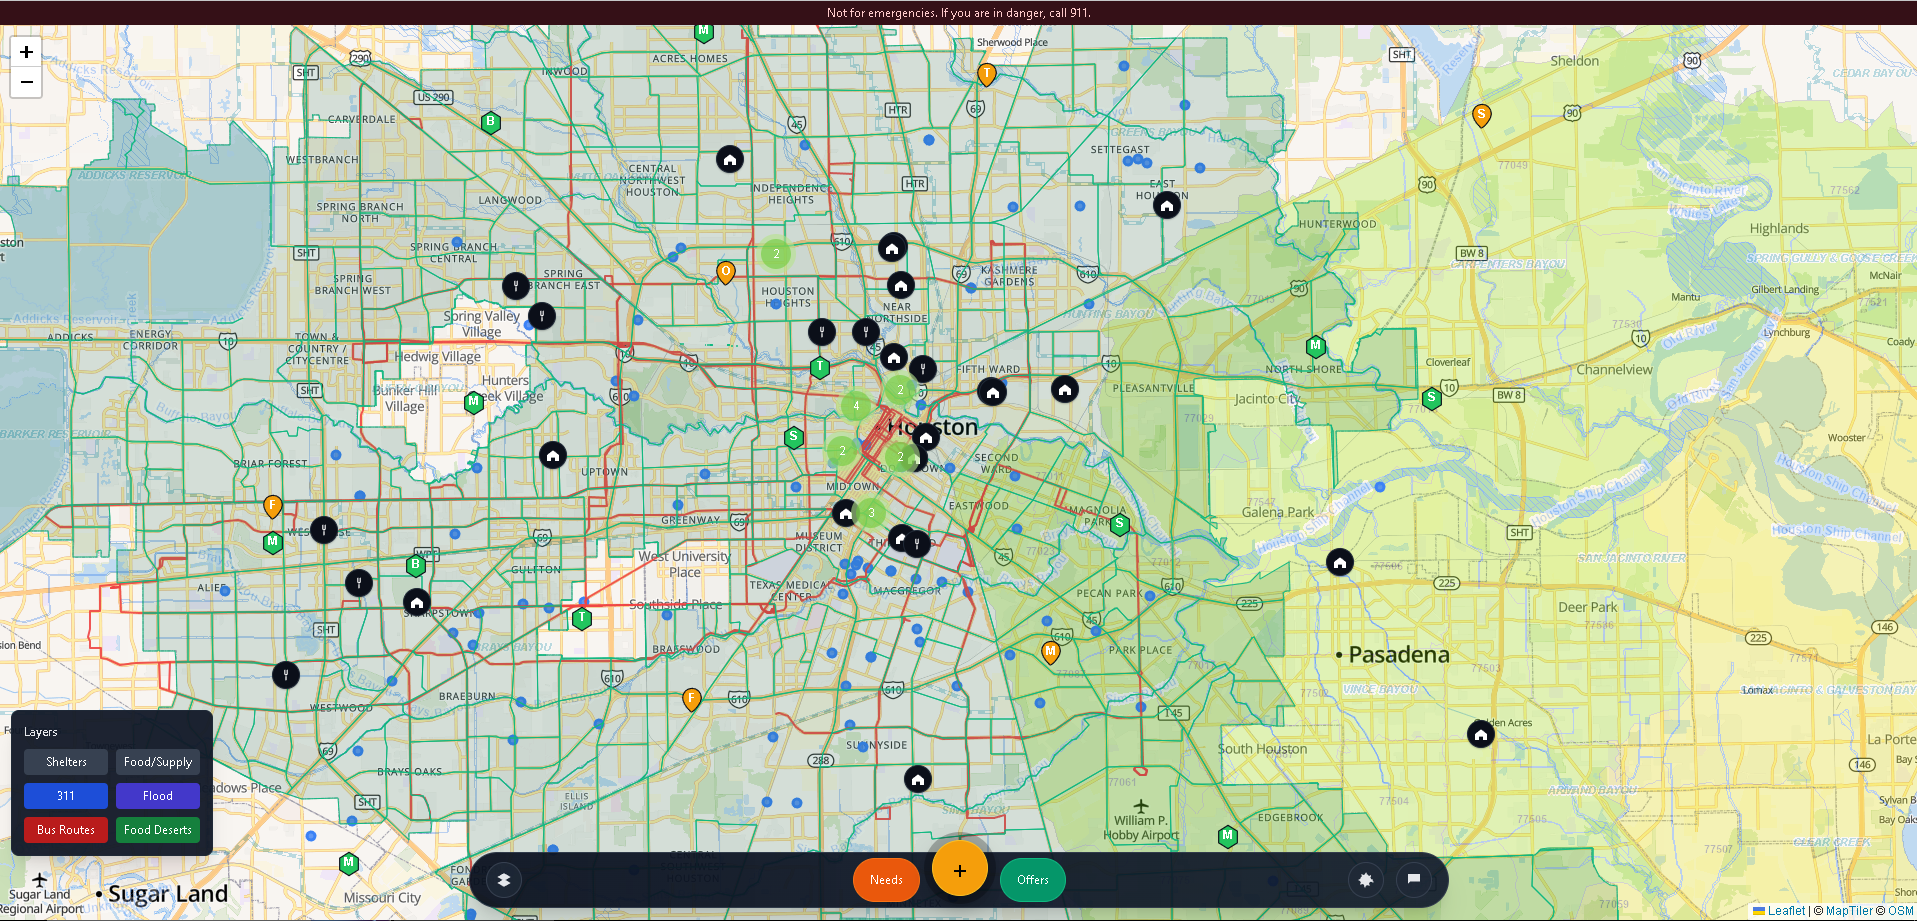The width and height of the screenshot is (1917, 921).
Task: Open the OSM attribution link
Action: click(x=1900, y=911)
